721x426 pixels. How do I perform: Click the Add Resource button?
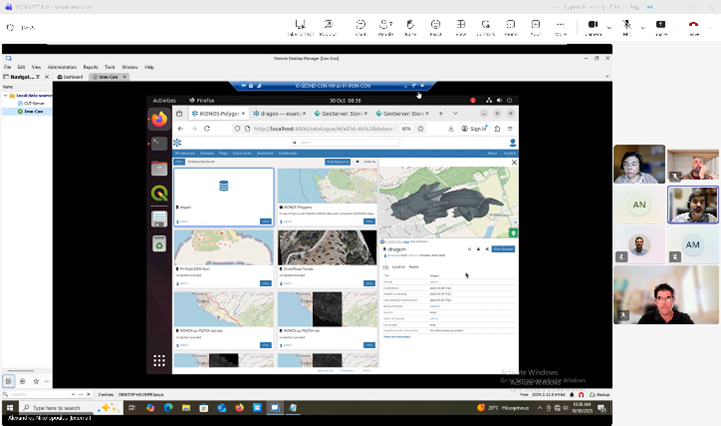tap(337, 161)
